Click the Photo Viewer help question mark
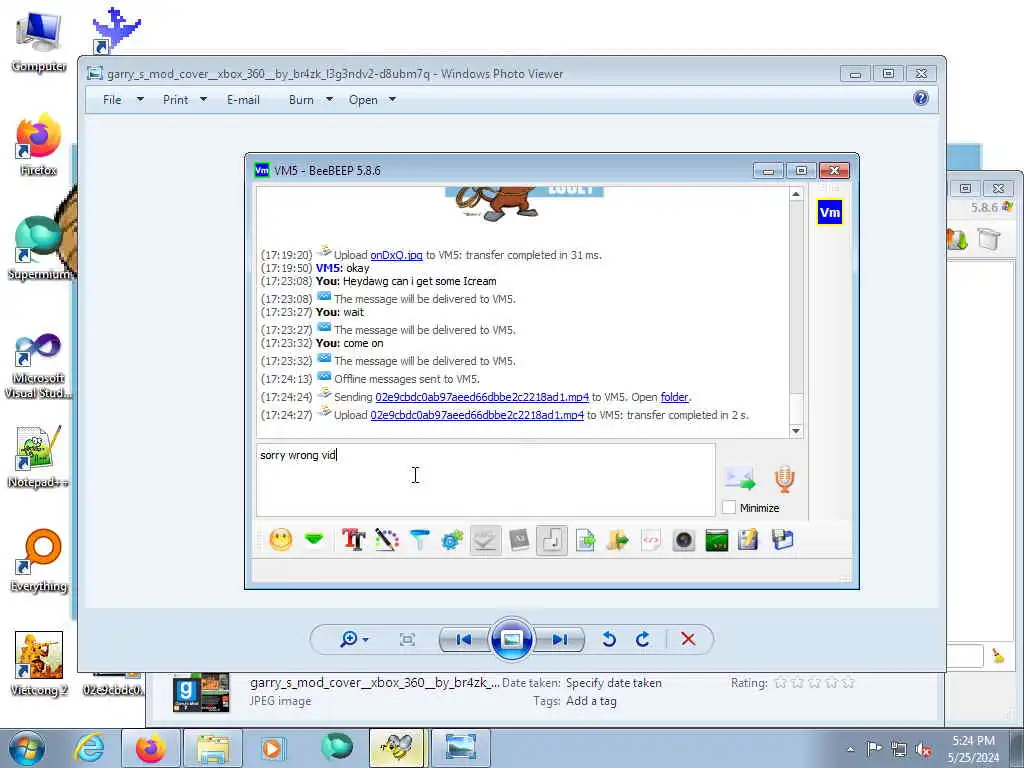 921,99
